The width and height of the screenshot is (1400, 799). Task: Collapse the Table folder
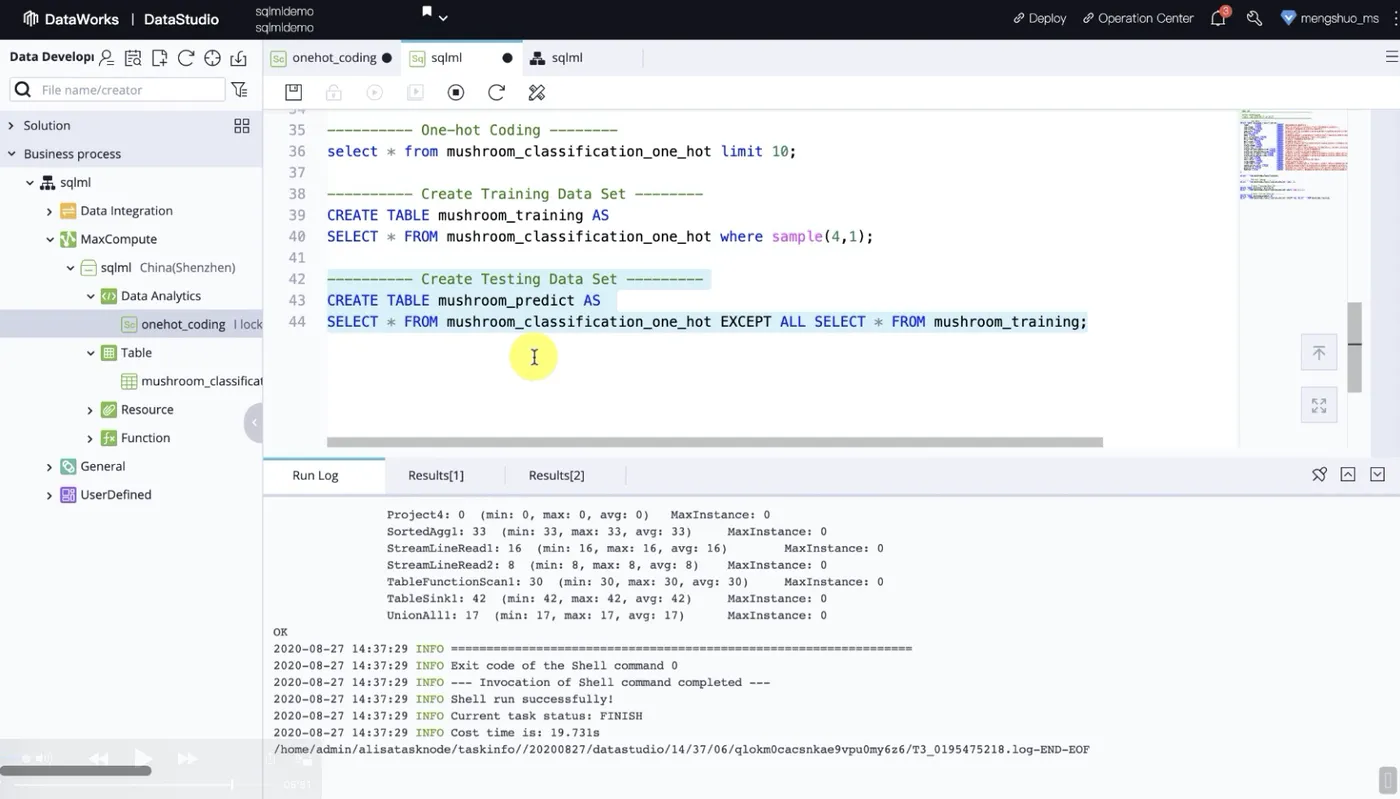coord(90,353)
